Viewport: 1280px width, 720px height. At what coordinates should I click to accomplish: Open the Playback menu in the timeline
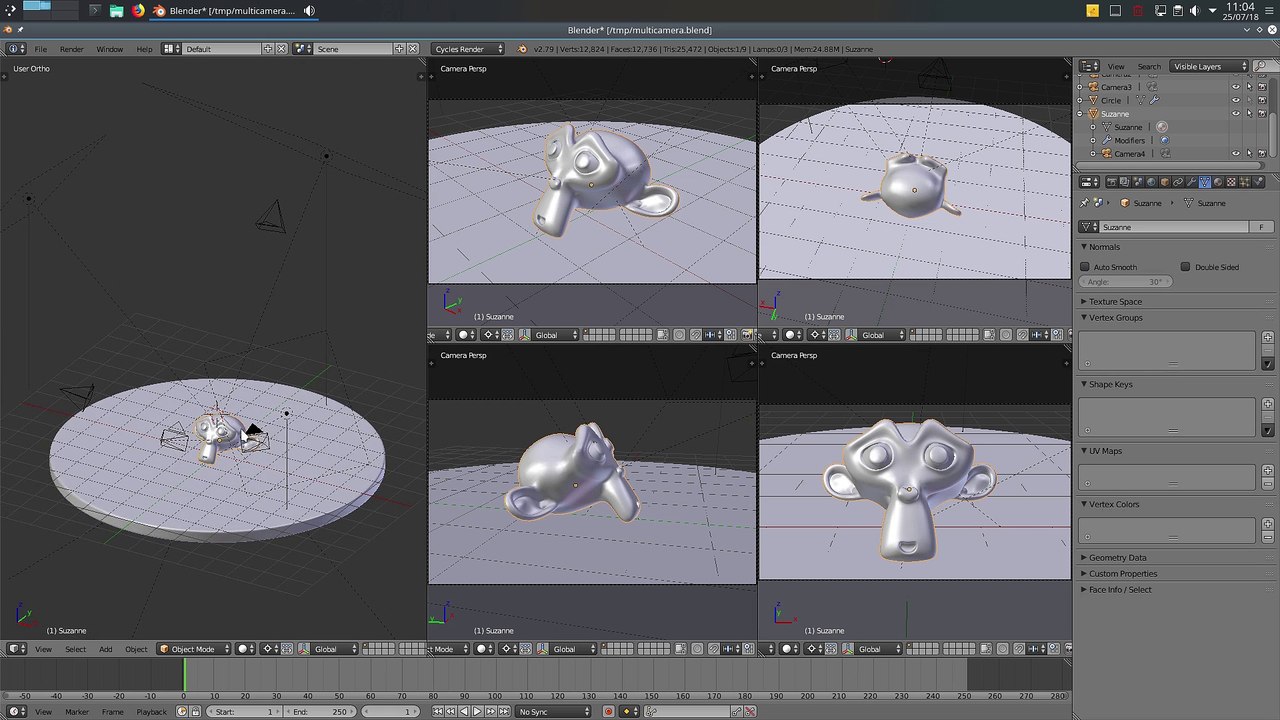[151, 711]
